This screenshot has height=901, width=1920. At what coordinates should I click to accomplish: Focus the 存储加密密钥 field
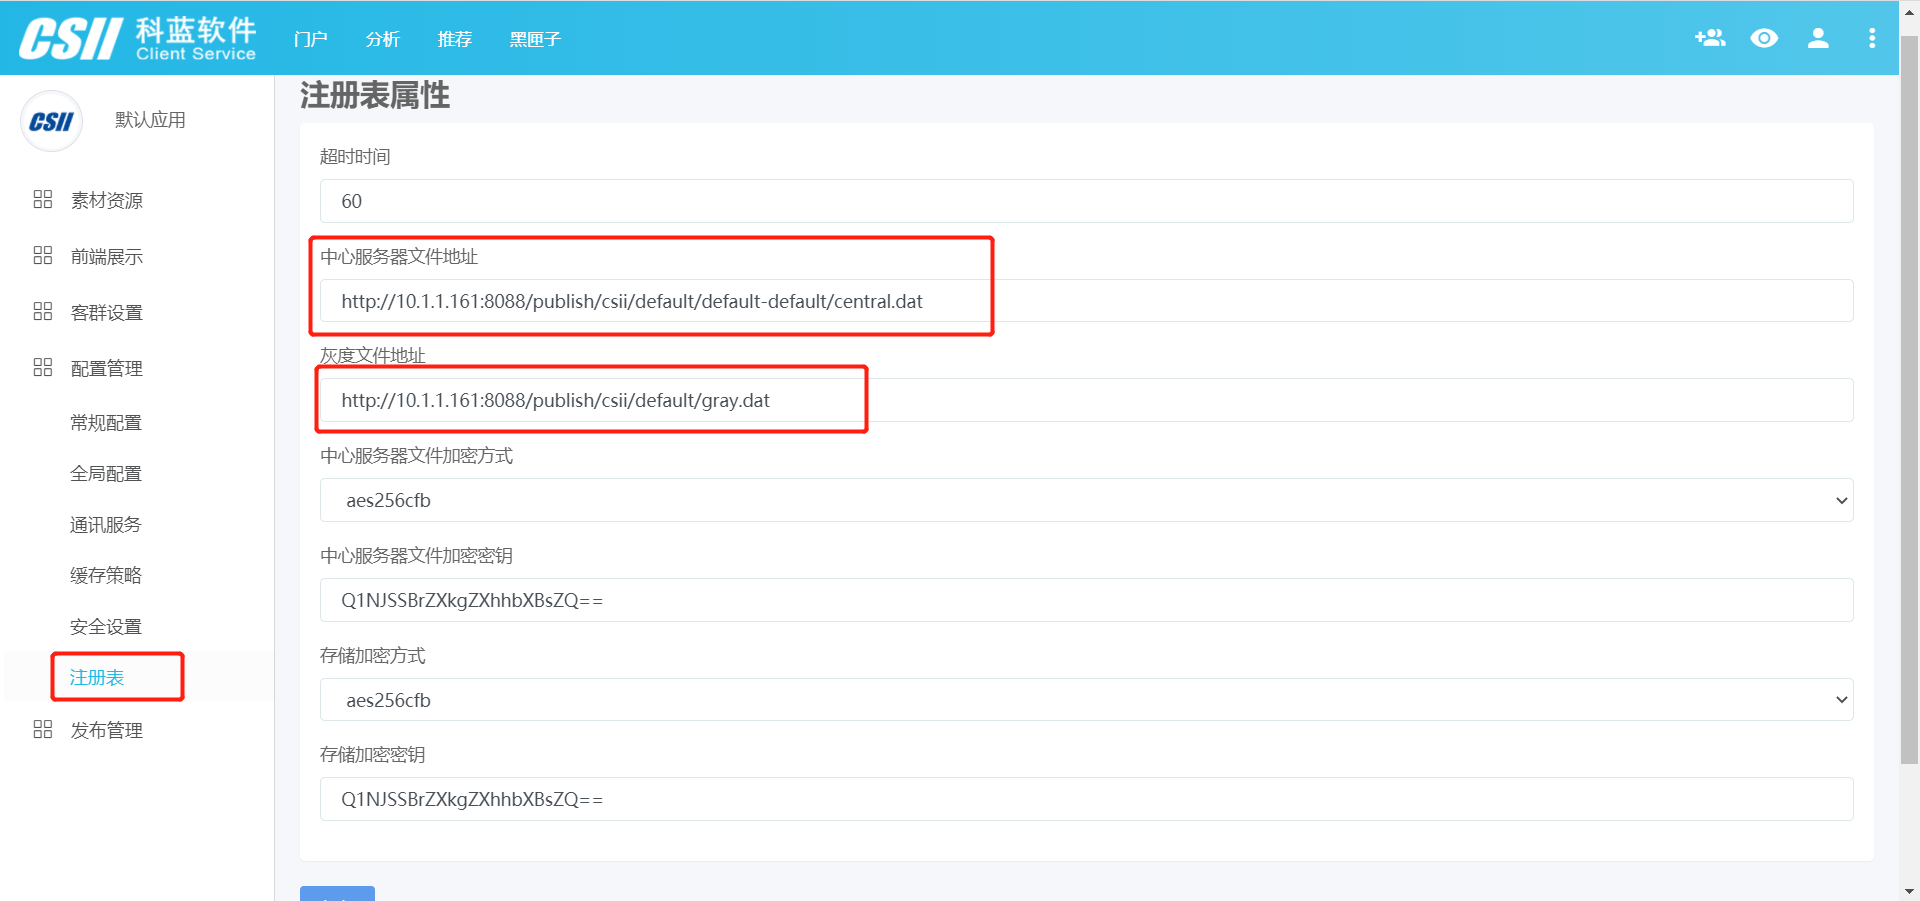pyautogui.click(x=1086, y=799)
